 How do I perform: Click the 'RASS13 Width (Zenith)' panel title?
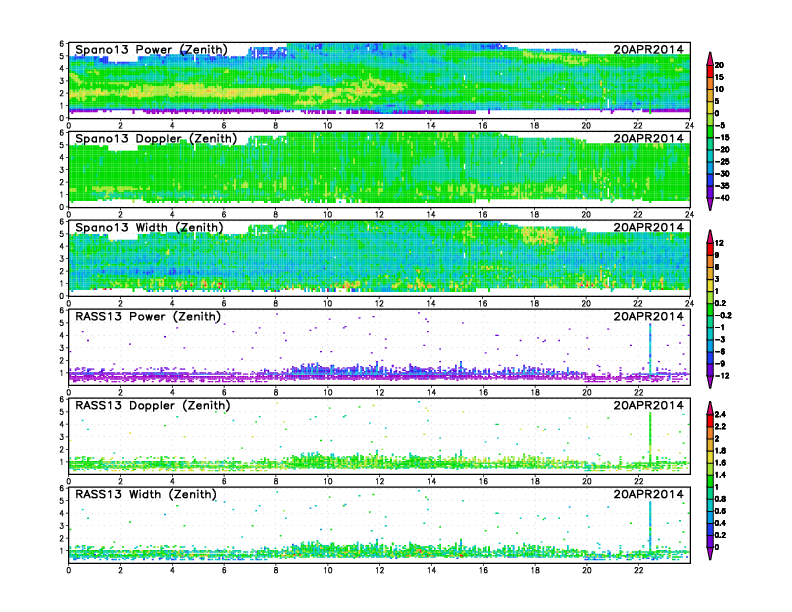coord(145,494)
